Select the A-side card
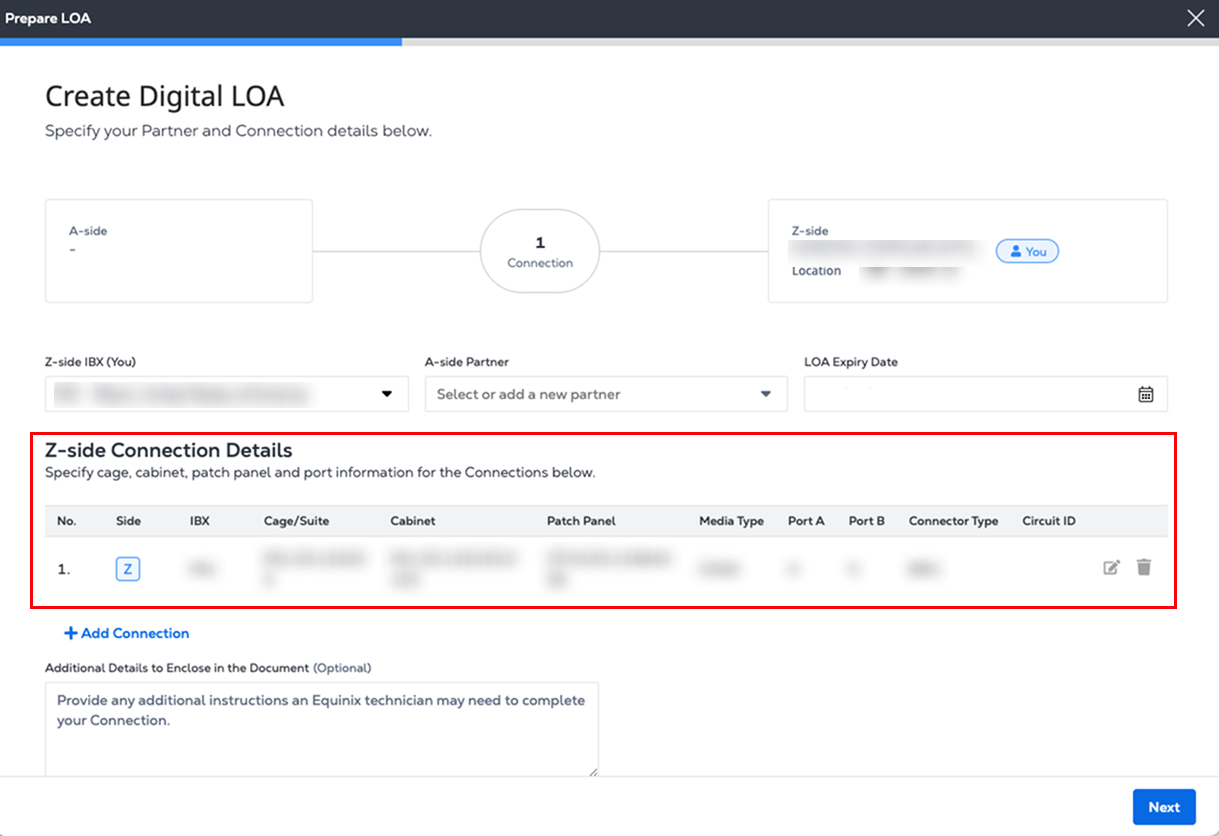The width and height of the screenshot is (1219, 836). tap(179, 251)
